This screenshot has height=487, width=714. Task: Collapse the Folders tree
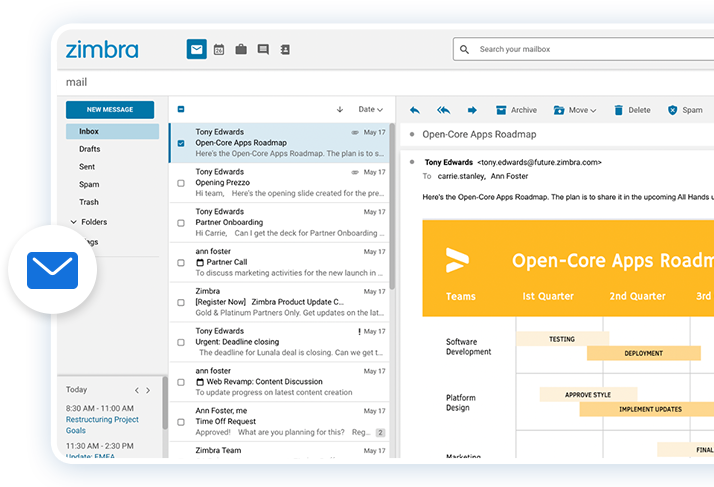coord(74,222)
